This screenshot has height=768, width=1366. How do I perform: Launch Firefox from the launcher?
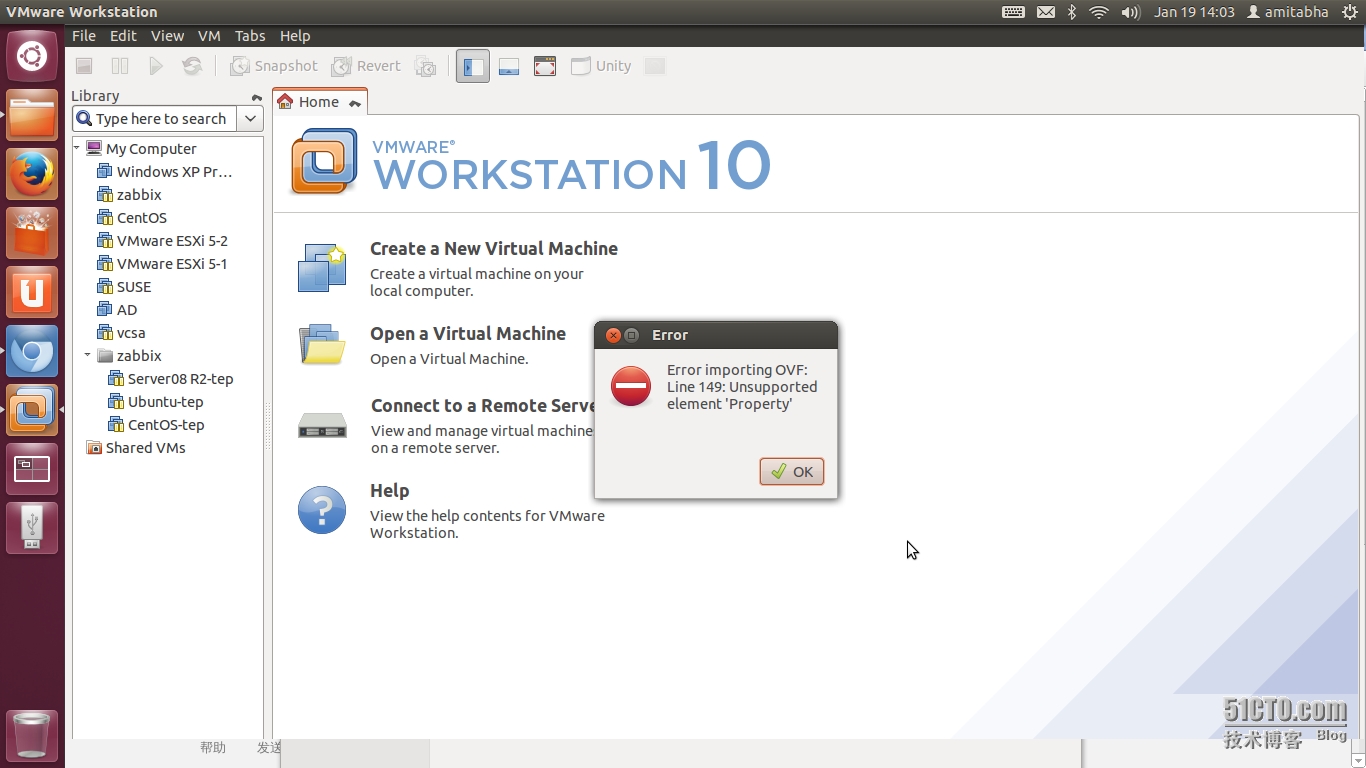32,175
